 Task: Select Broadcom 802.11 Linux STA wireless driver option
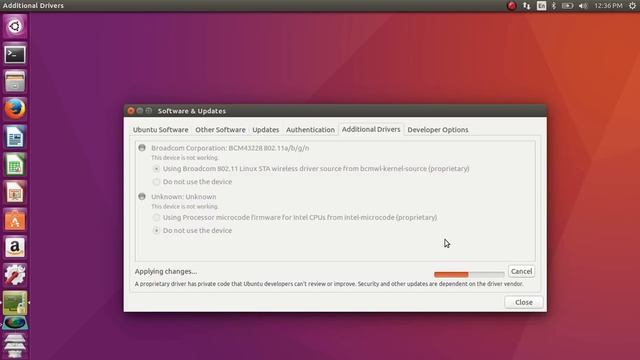[x=312, y=169]
